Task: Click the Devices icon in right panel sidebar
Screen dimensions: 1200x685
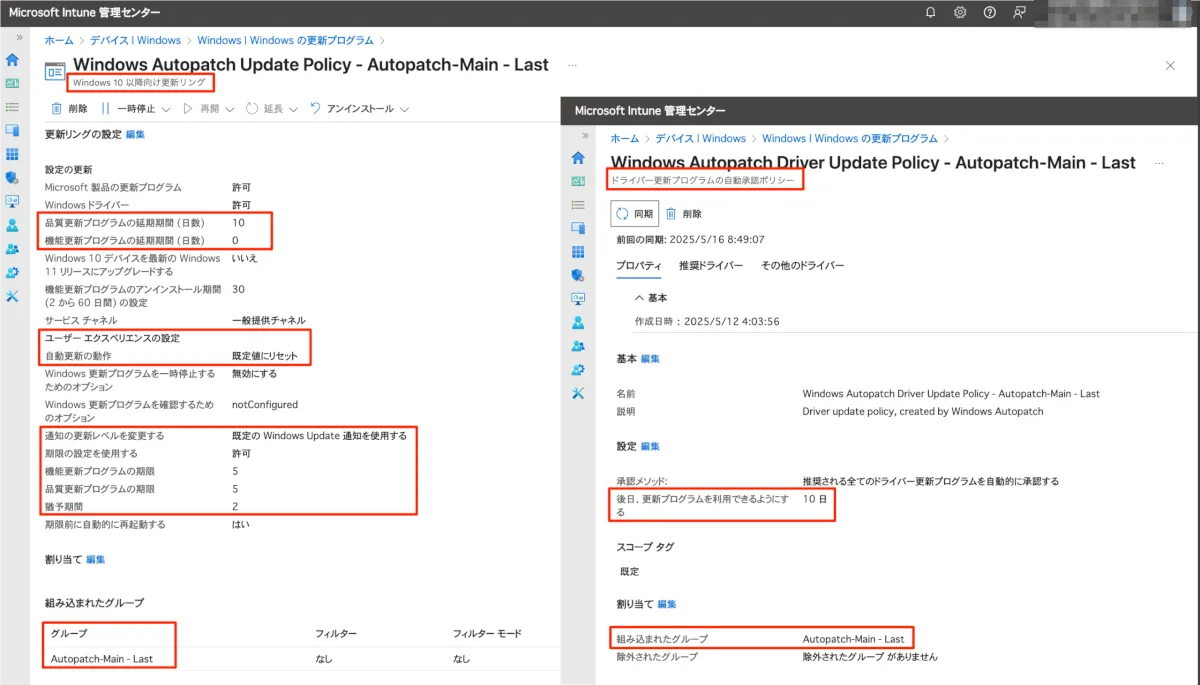Action: pos(578,228)
